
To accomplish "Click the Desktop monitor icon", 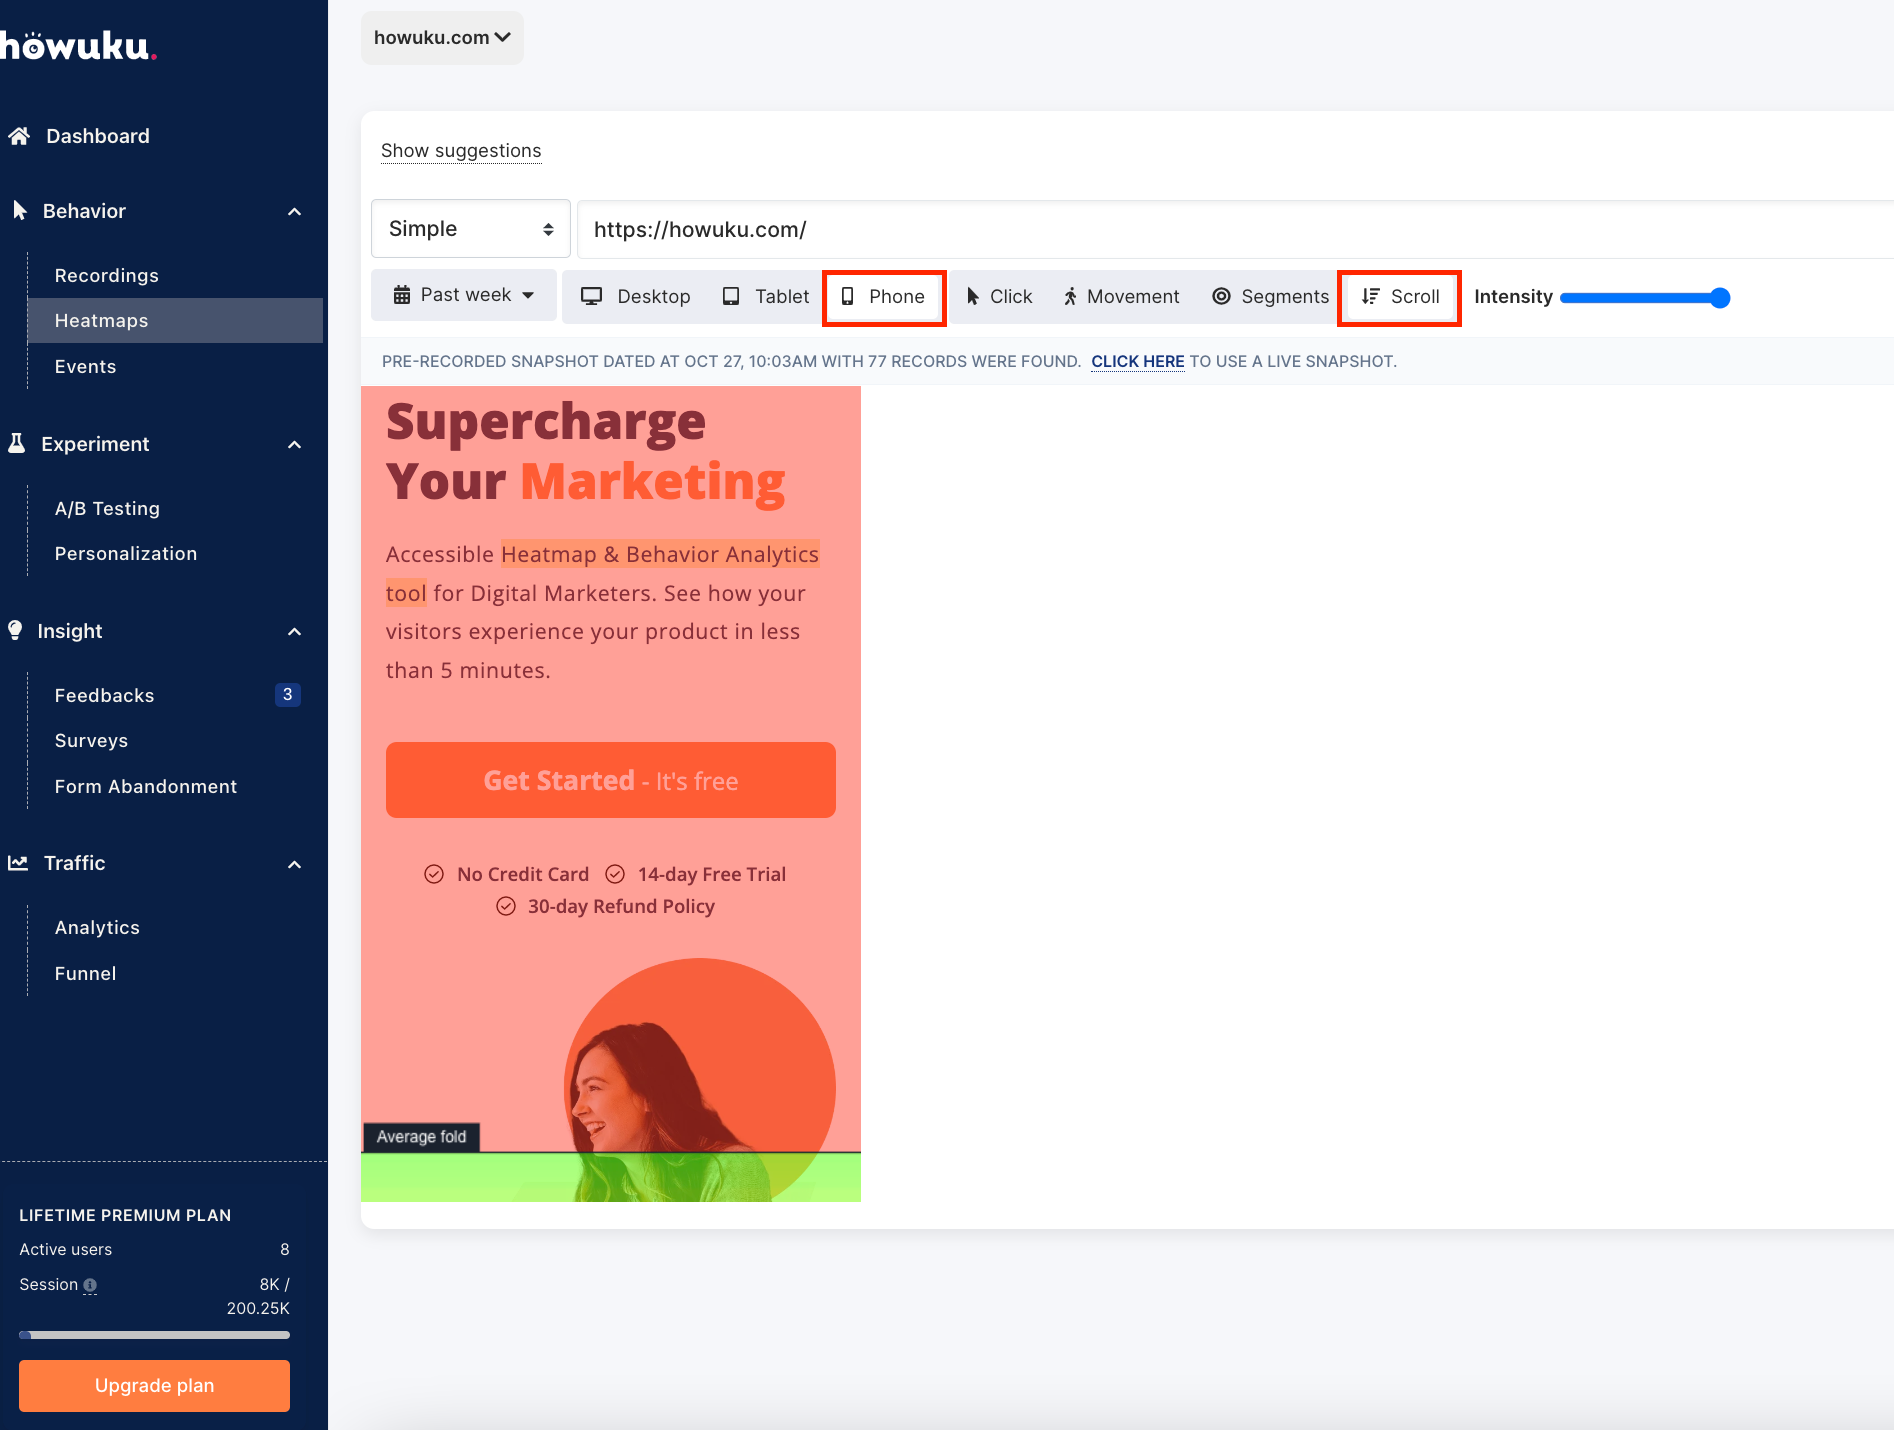I will click(592, 296).
